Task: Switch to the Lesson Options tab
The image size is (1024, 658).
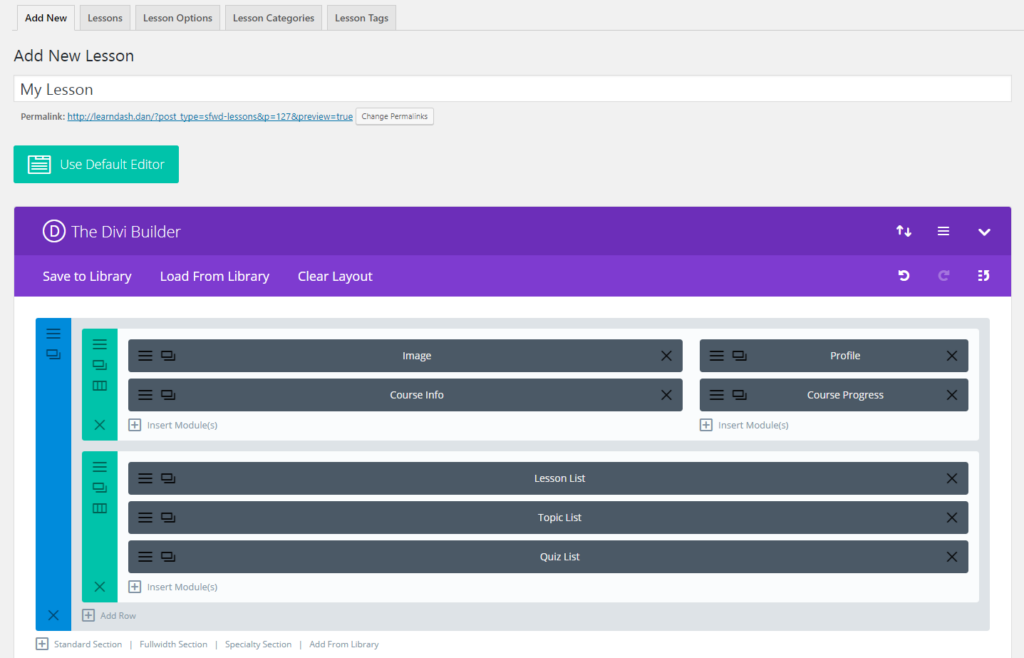Action: (x=177, y=18)
